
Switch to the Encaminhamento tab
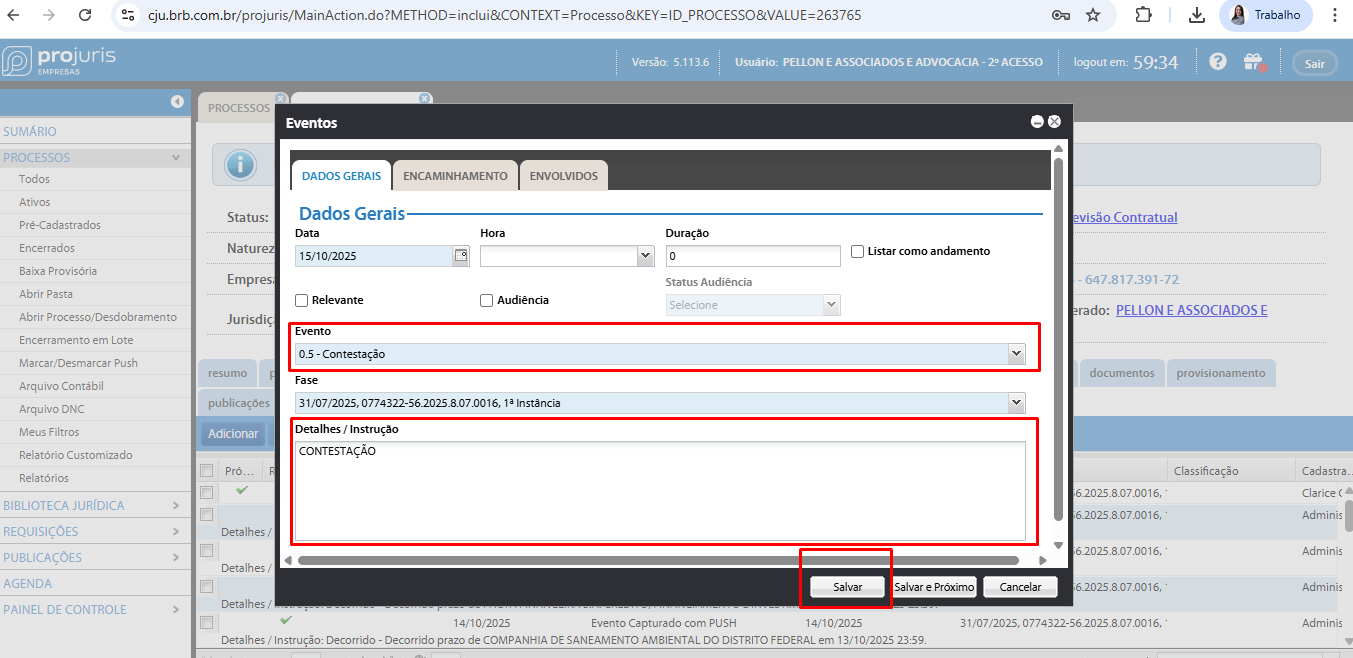click(x=455, y=176)
